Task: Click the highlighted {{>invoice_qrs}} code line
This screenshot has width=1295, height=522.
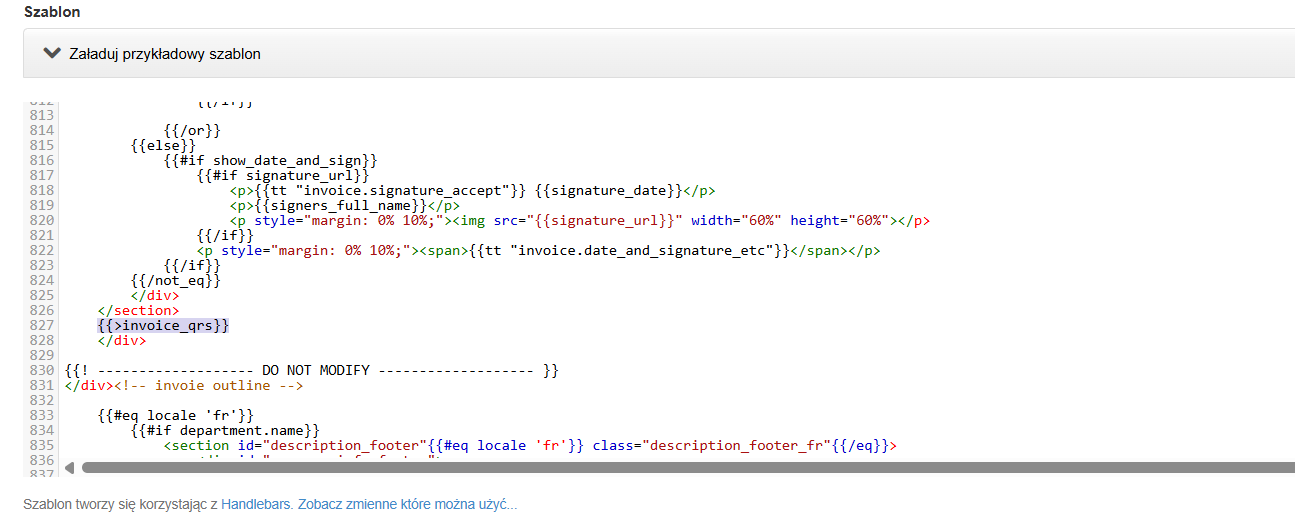Action: pos(163,325)
